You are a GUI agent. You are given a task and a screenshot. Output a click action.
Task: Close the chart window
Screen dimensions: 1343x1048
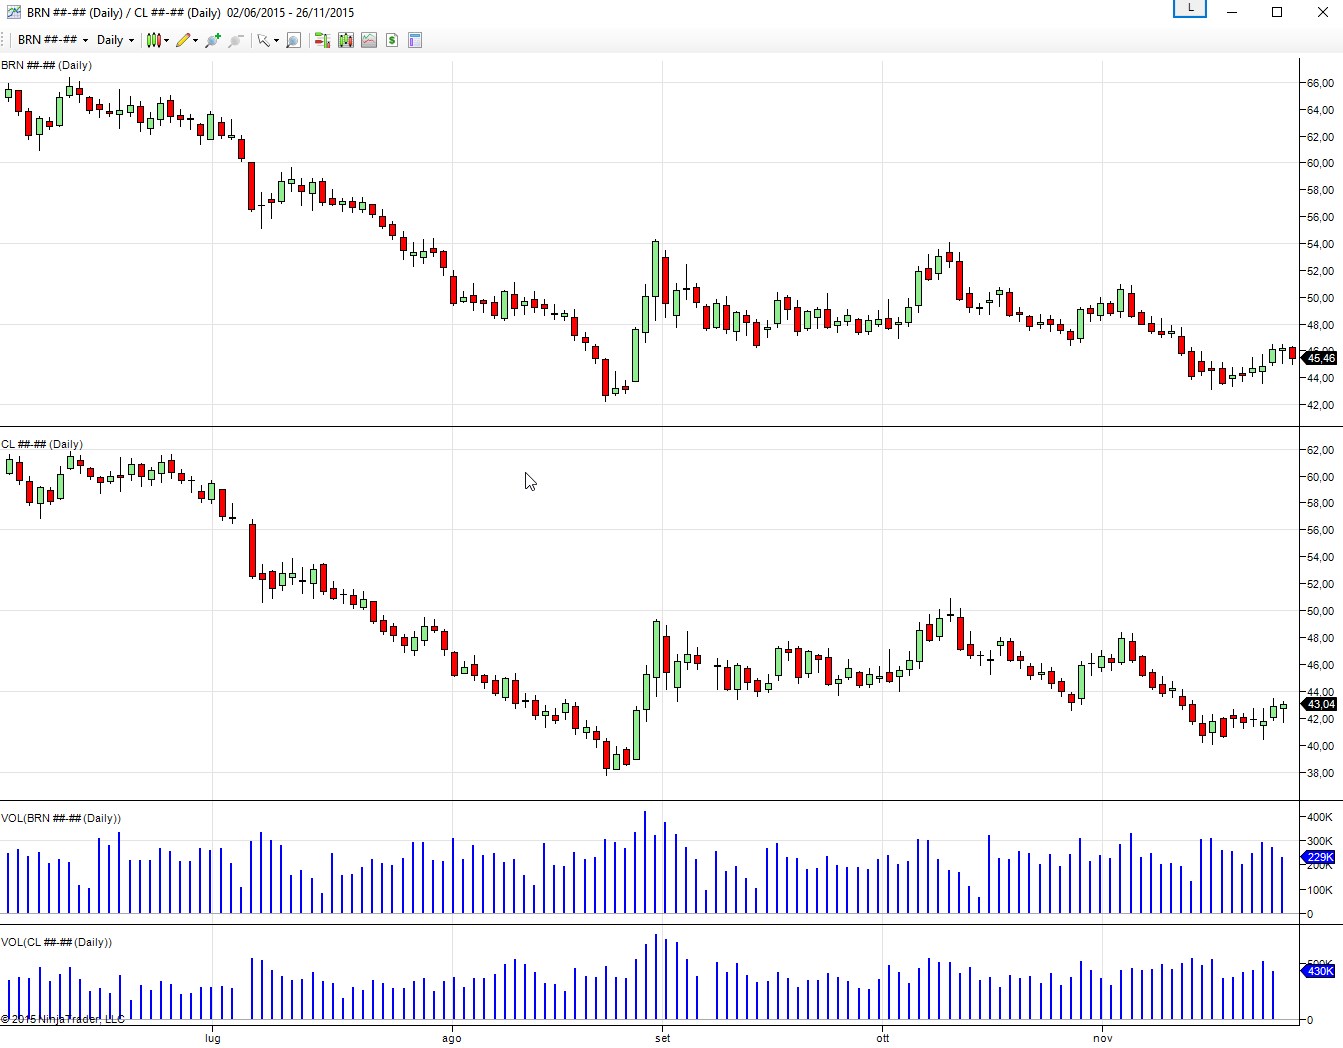[x=1321, y=12]
